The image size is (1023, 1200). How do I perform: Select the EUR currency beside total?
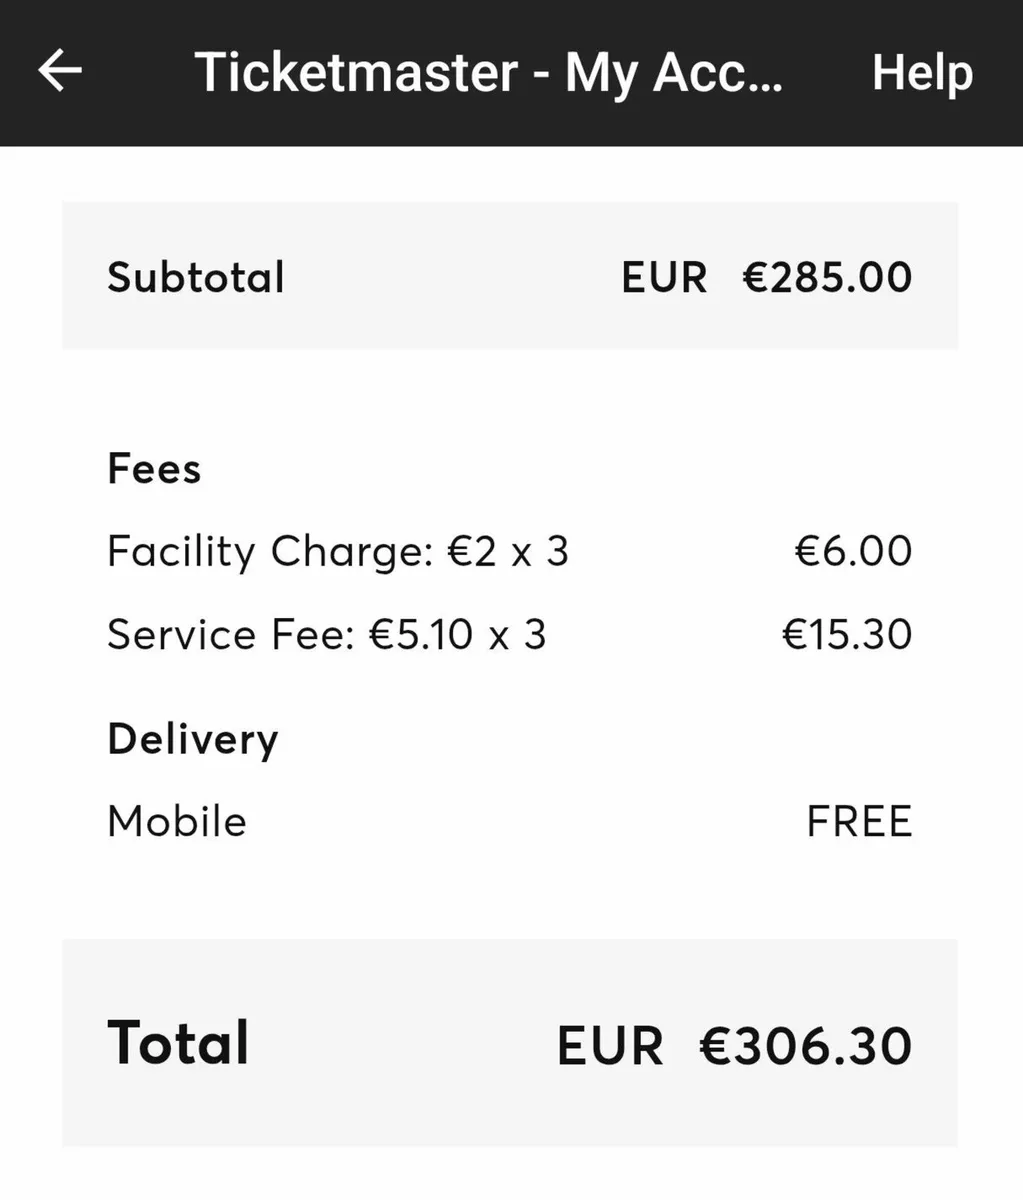click(610, 1046)
